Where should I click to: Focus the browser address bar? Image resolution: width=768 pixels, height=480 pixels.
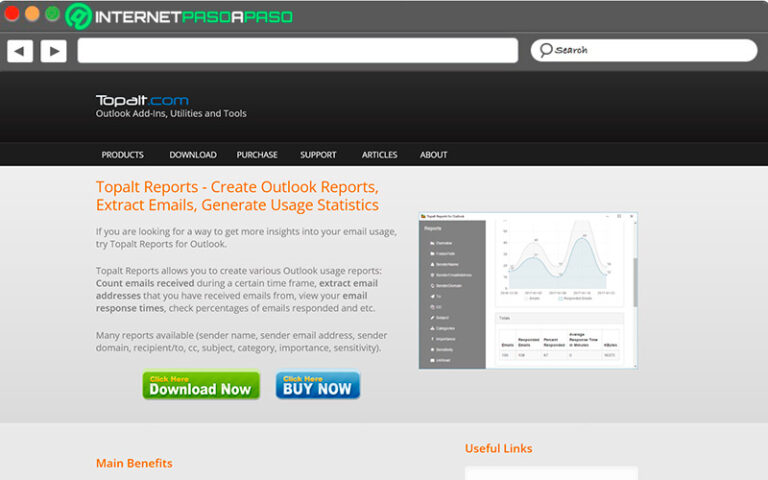(297, 51)
